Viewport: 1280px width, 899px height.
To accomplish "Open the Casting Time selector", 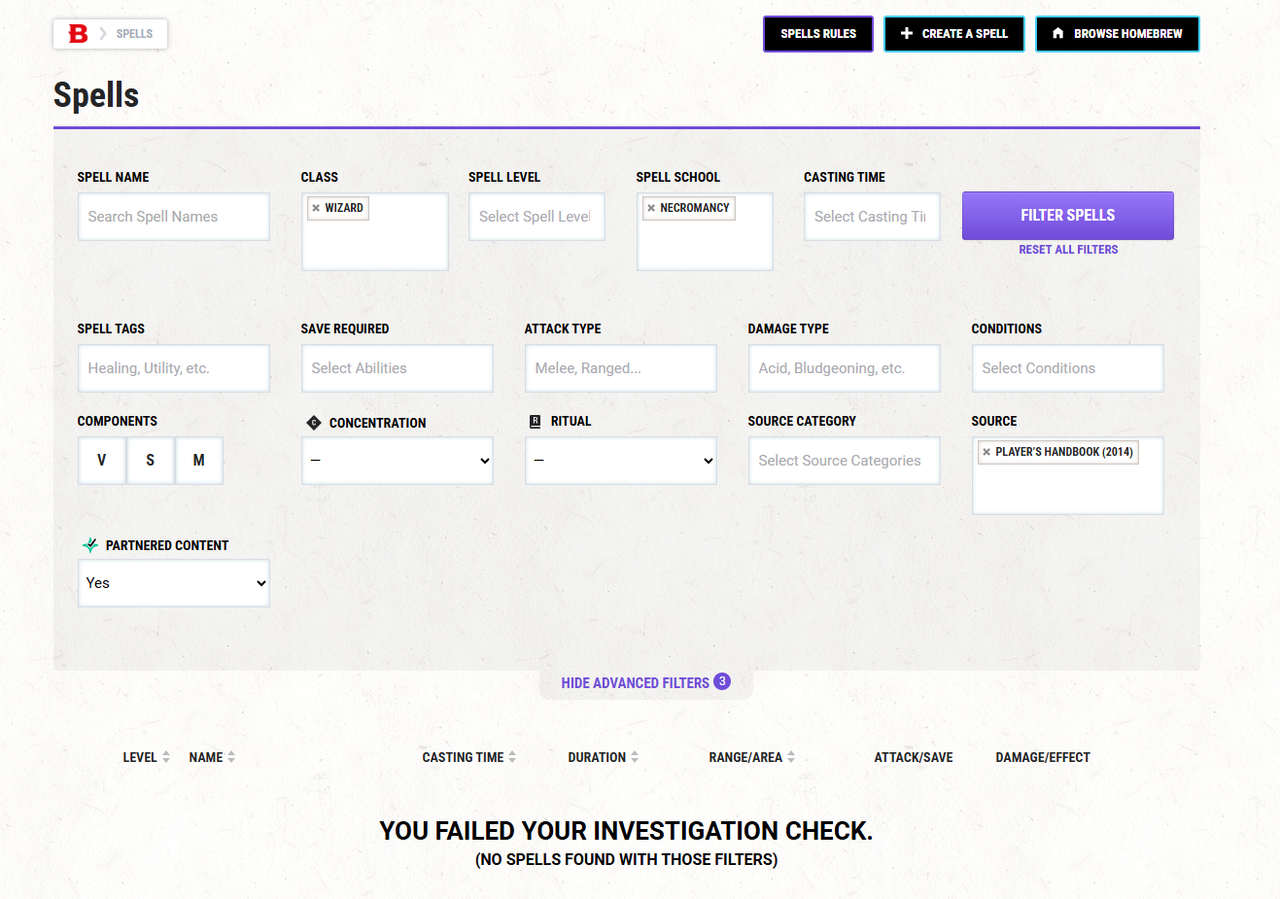I will pos(872,217).
